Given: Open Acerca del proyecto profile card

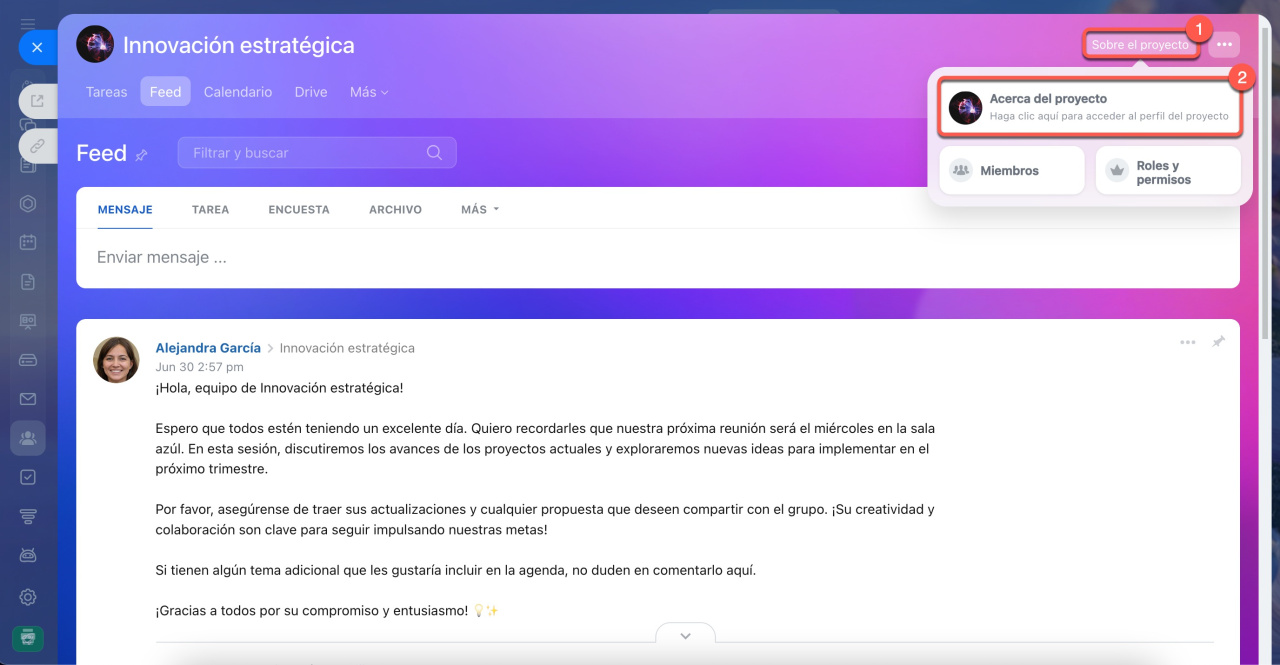Looking at the screenshot, I should 1090,107.
